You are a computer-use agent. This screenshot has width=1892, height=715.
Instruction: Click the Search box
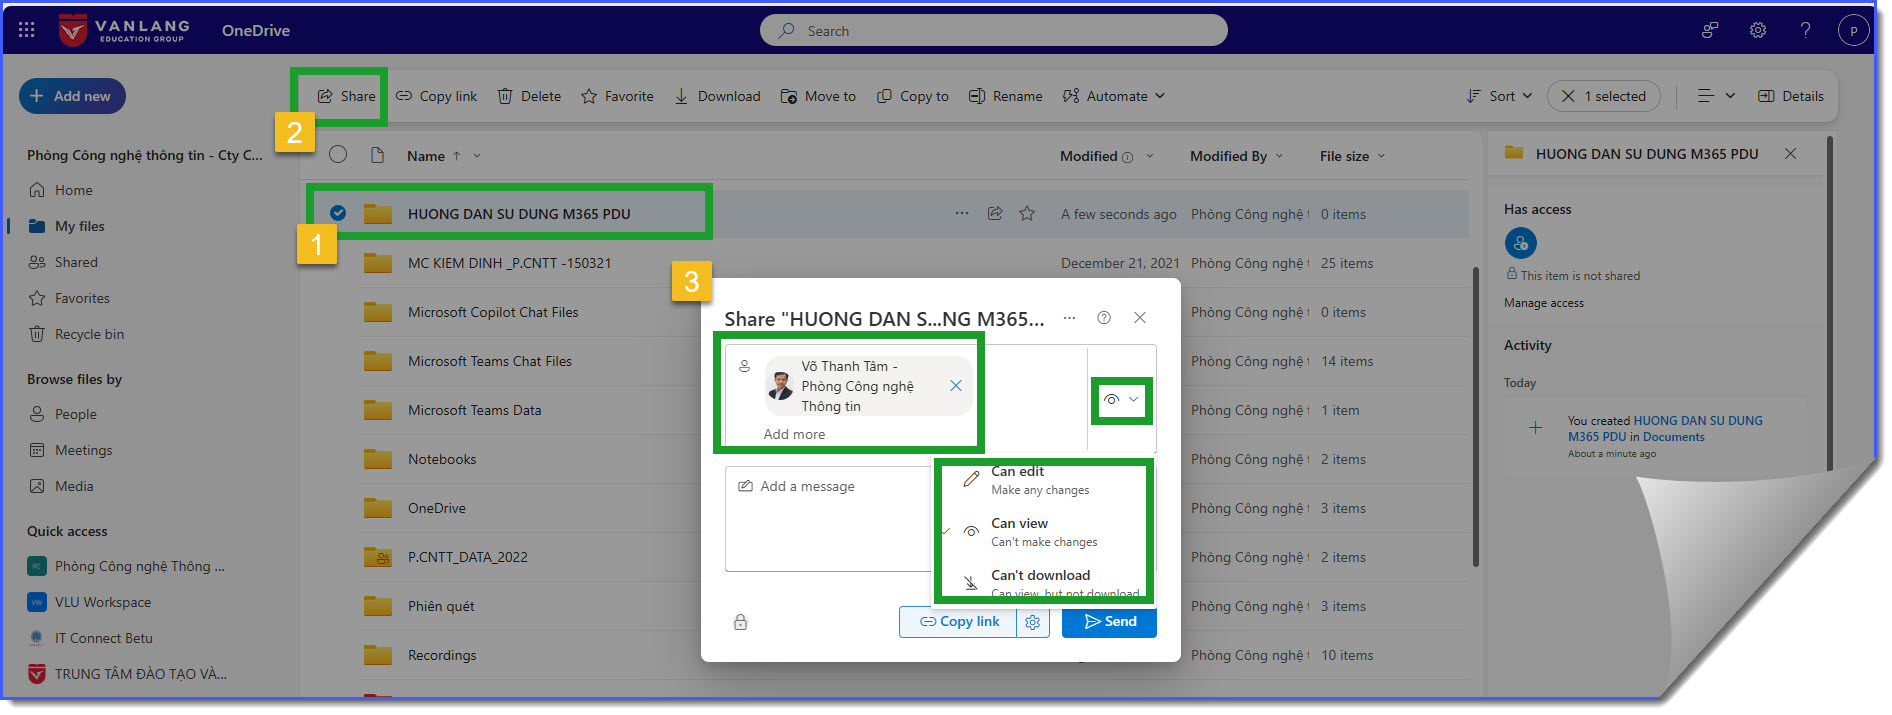pyautogui.click(x=994, y=30)
